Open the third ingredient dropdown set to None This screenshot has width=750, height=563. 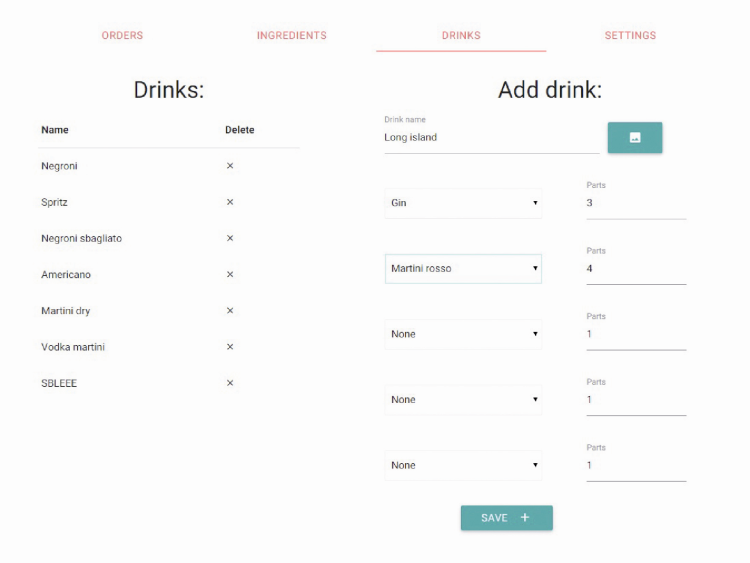(x=463, y=334)
